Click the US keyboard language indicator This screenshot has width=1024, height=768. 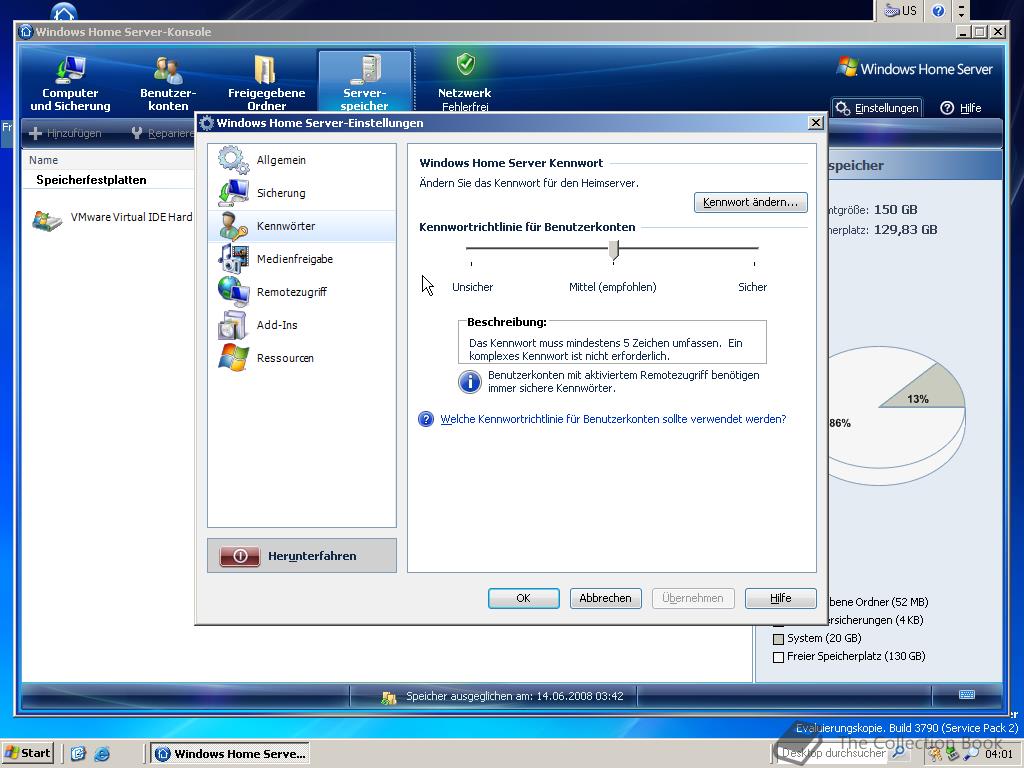[x=901, y=10]
